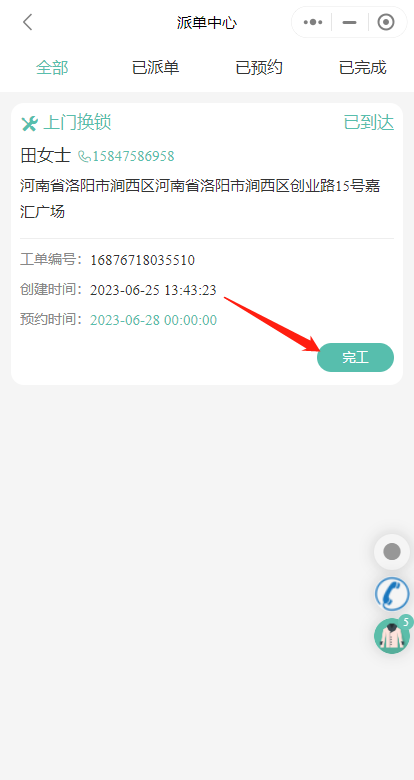Screen dimensions: 414x780
Task: Switch to the 已派单 tab
Action: (x=155, y=68)
